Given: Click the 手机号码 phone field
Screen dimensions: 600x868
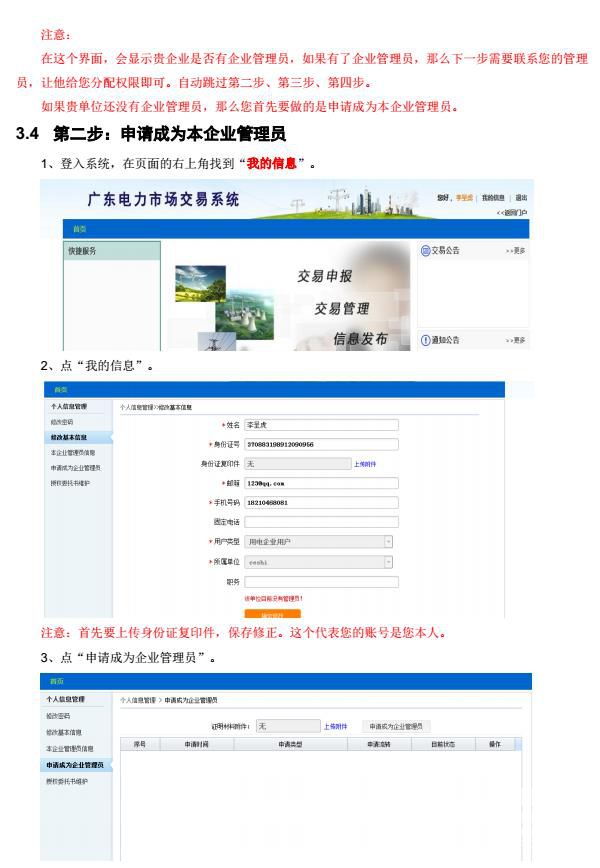Looking at the screenshot, I should [322, 503].
